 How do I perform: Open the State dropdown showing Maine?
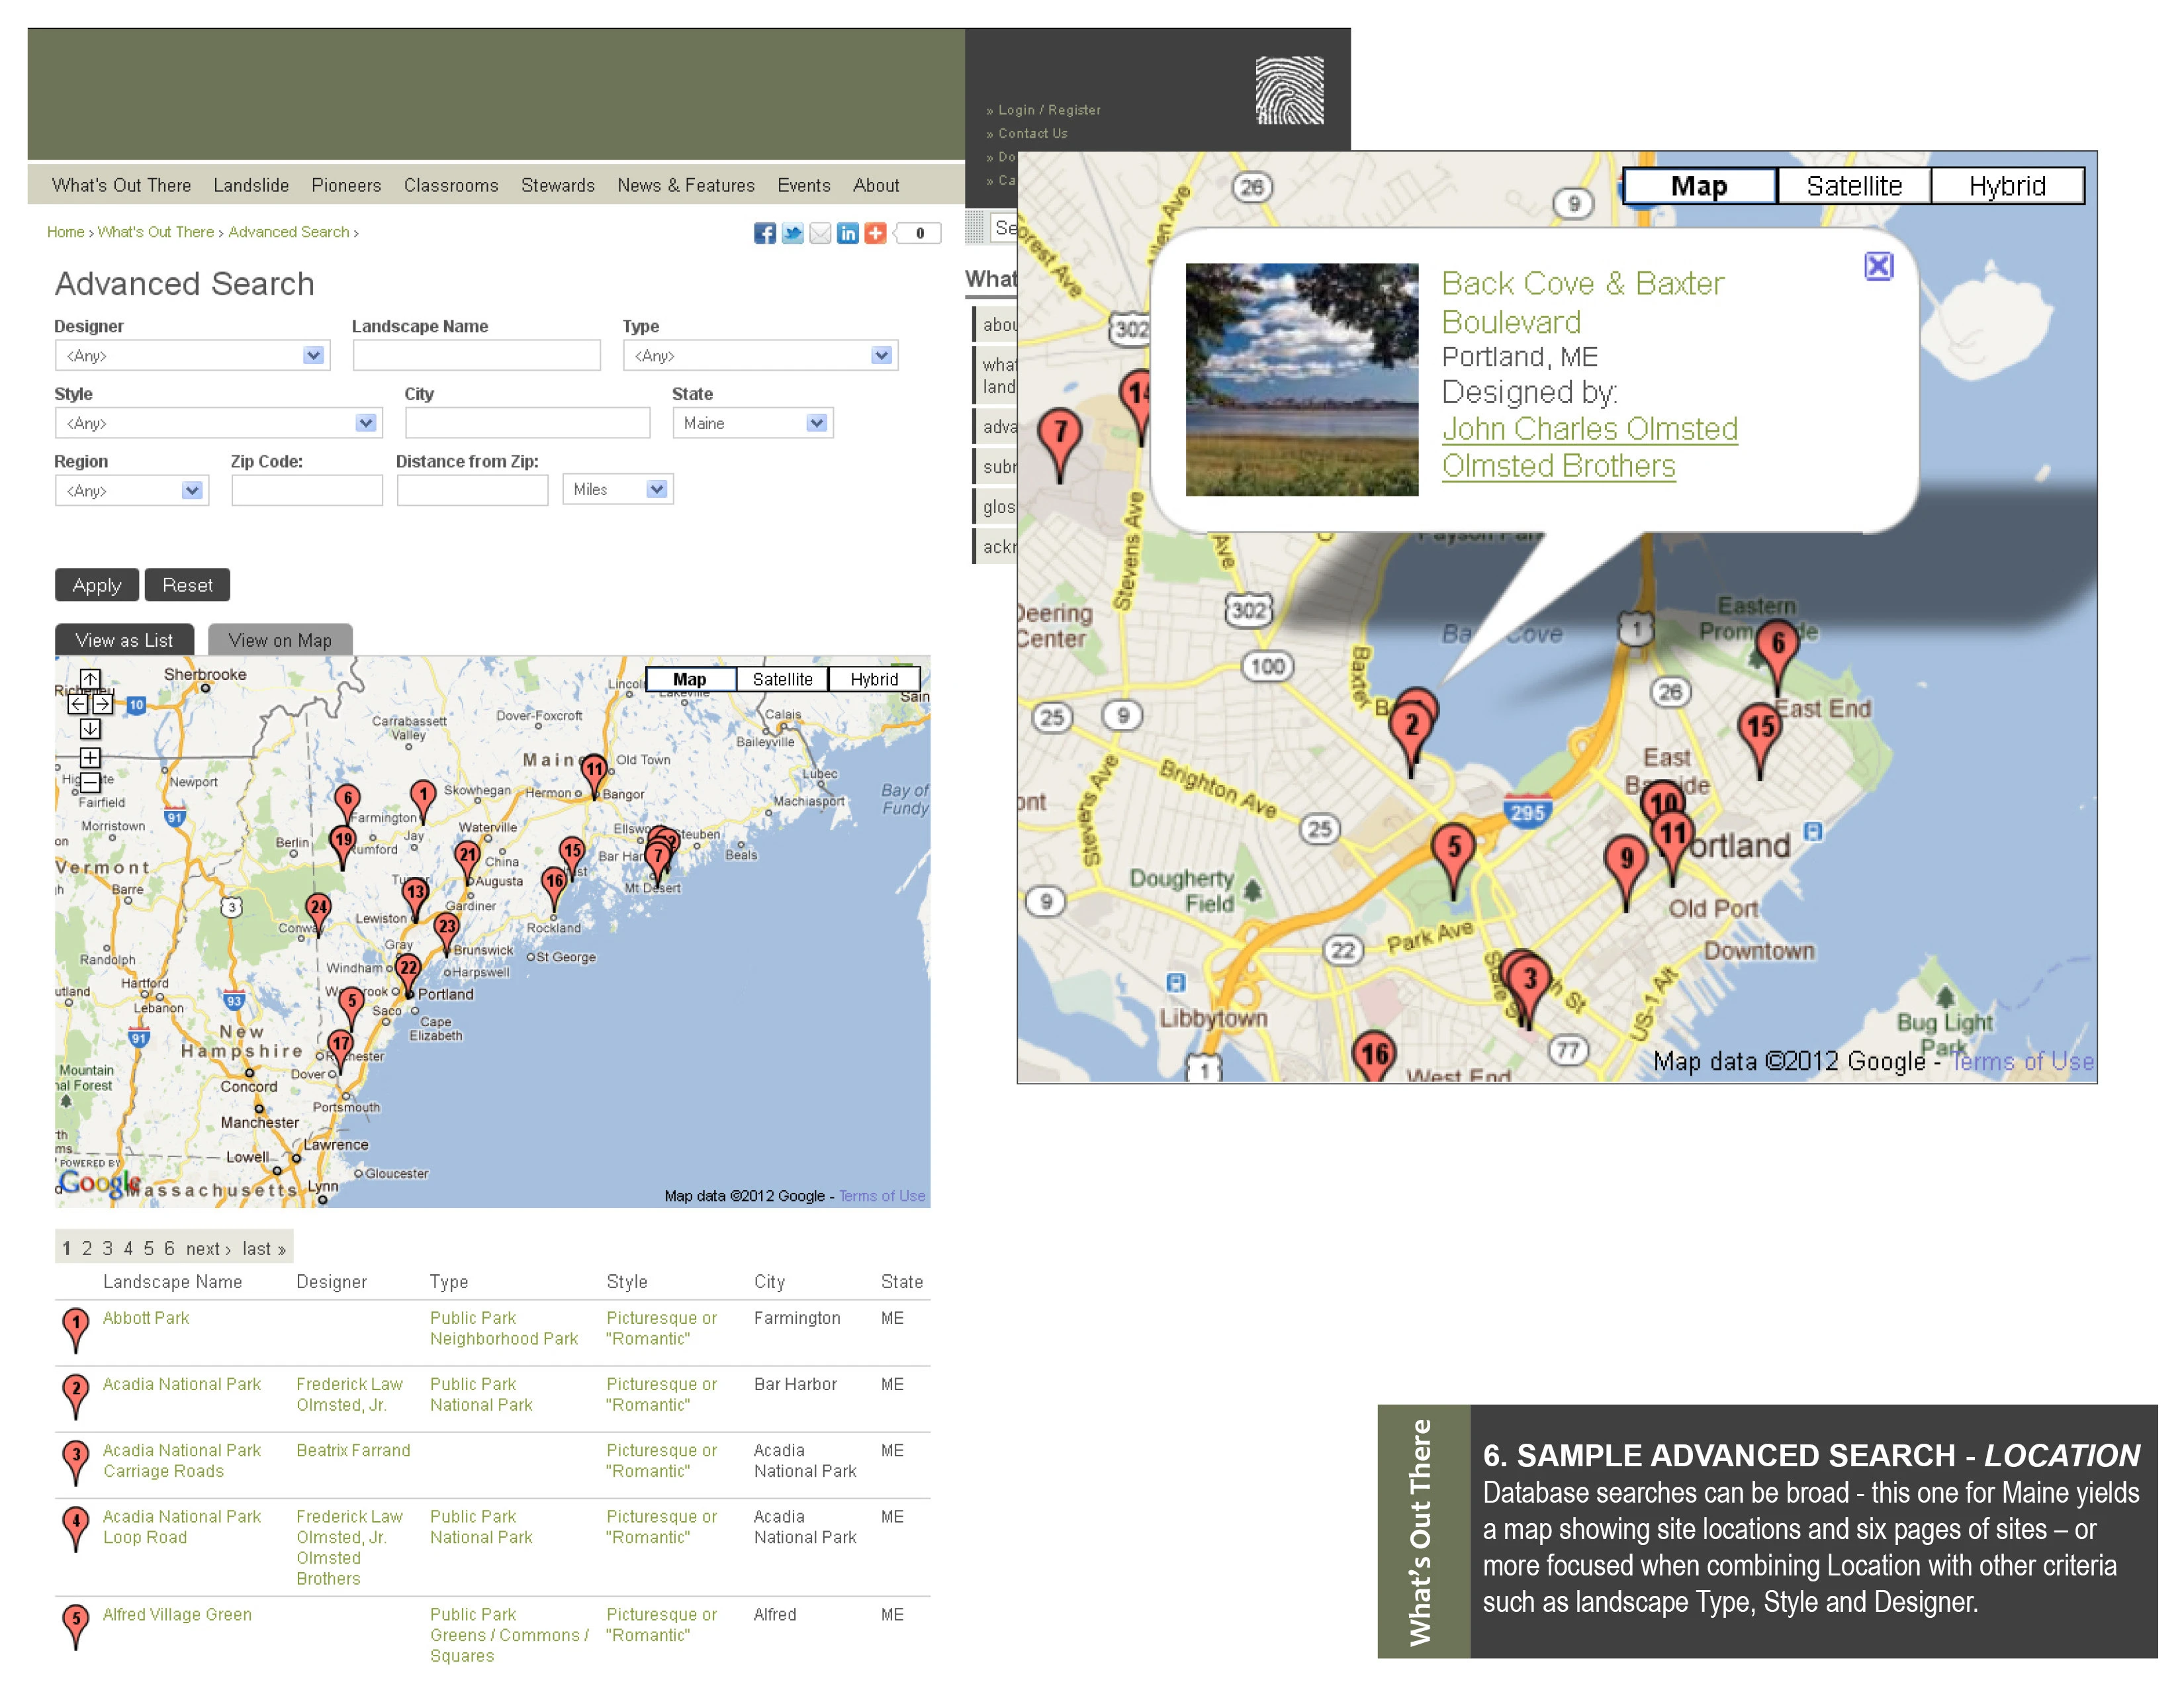[753, 423]
